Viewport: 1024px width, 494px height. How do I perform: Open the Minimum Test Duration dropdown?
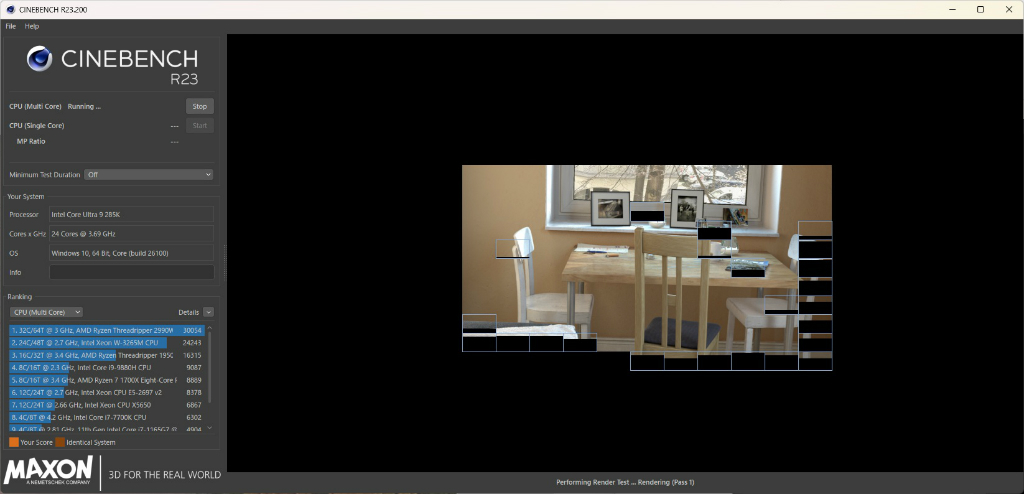[x=149, y=174]
